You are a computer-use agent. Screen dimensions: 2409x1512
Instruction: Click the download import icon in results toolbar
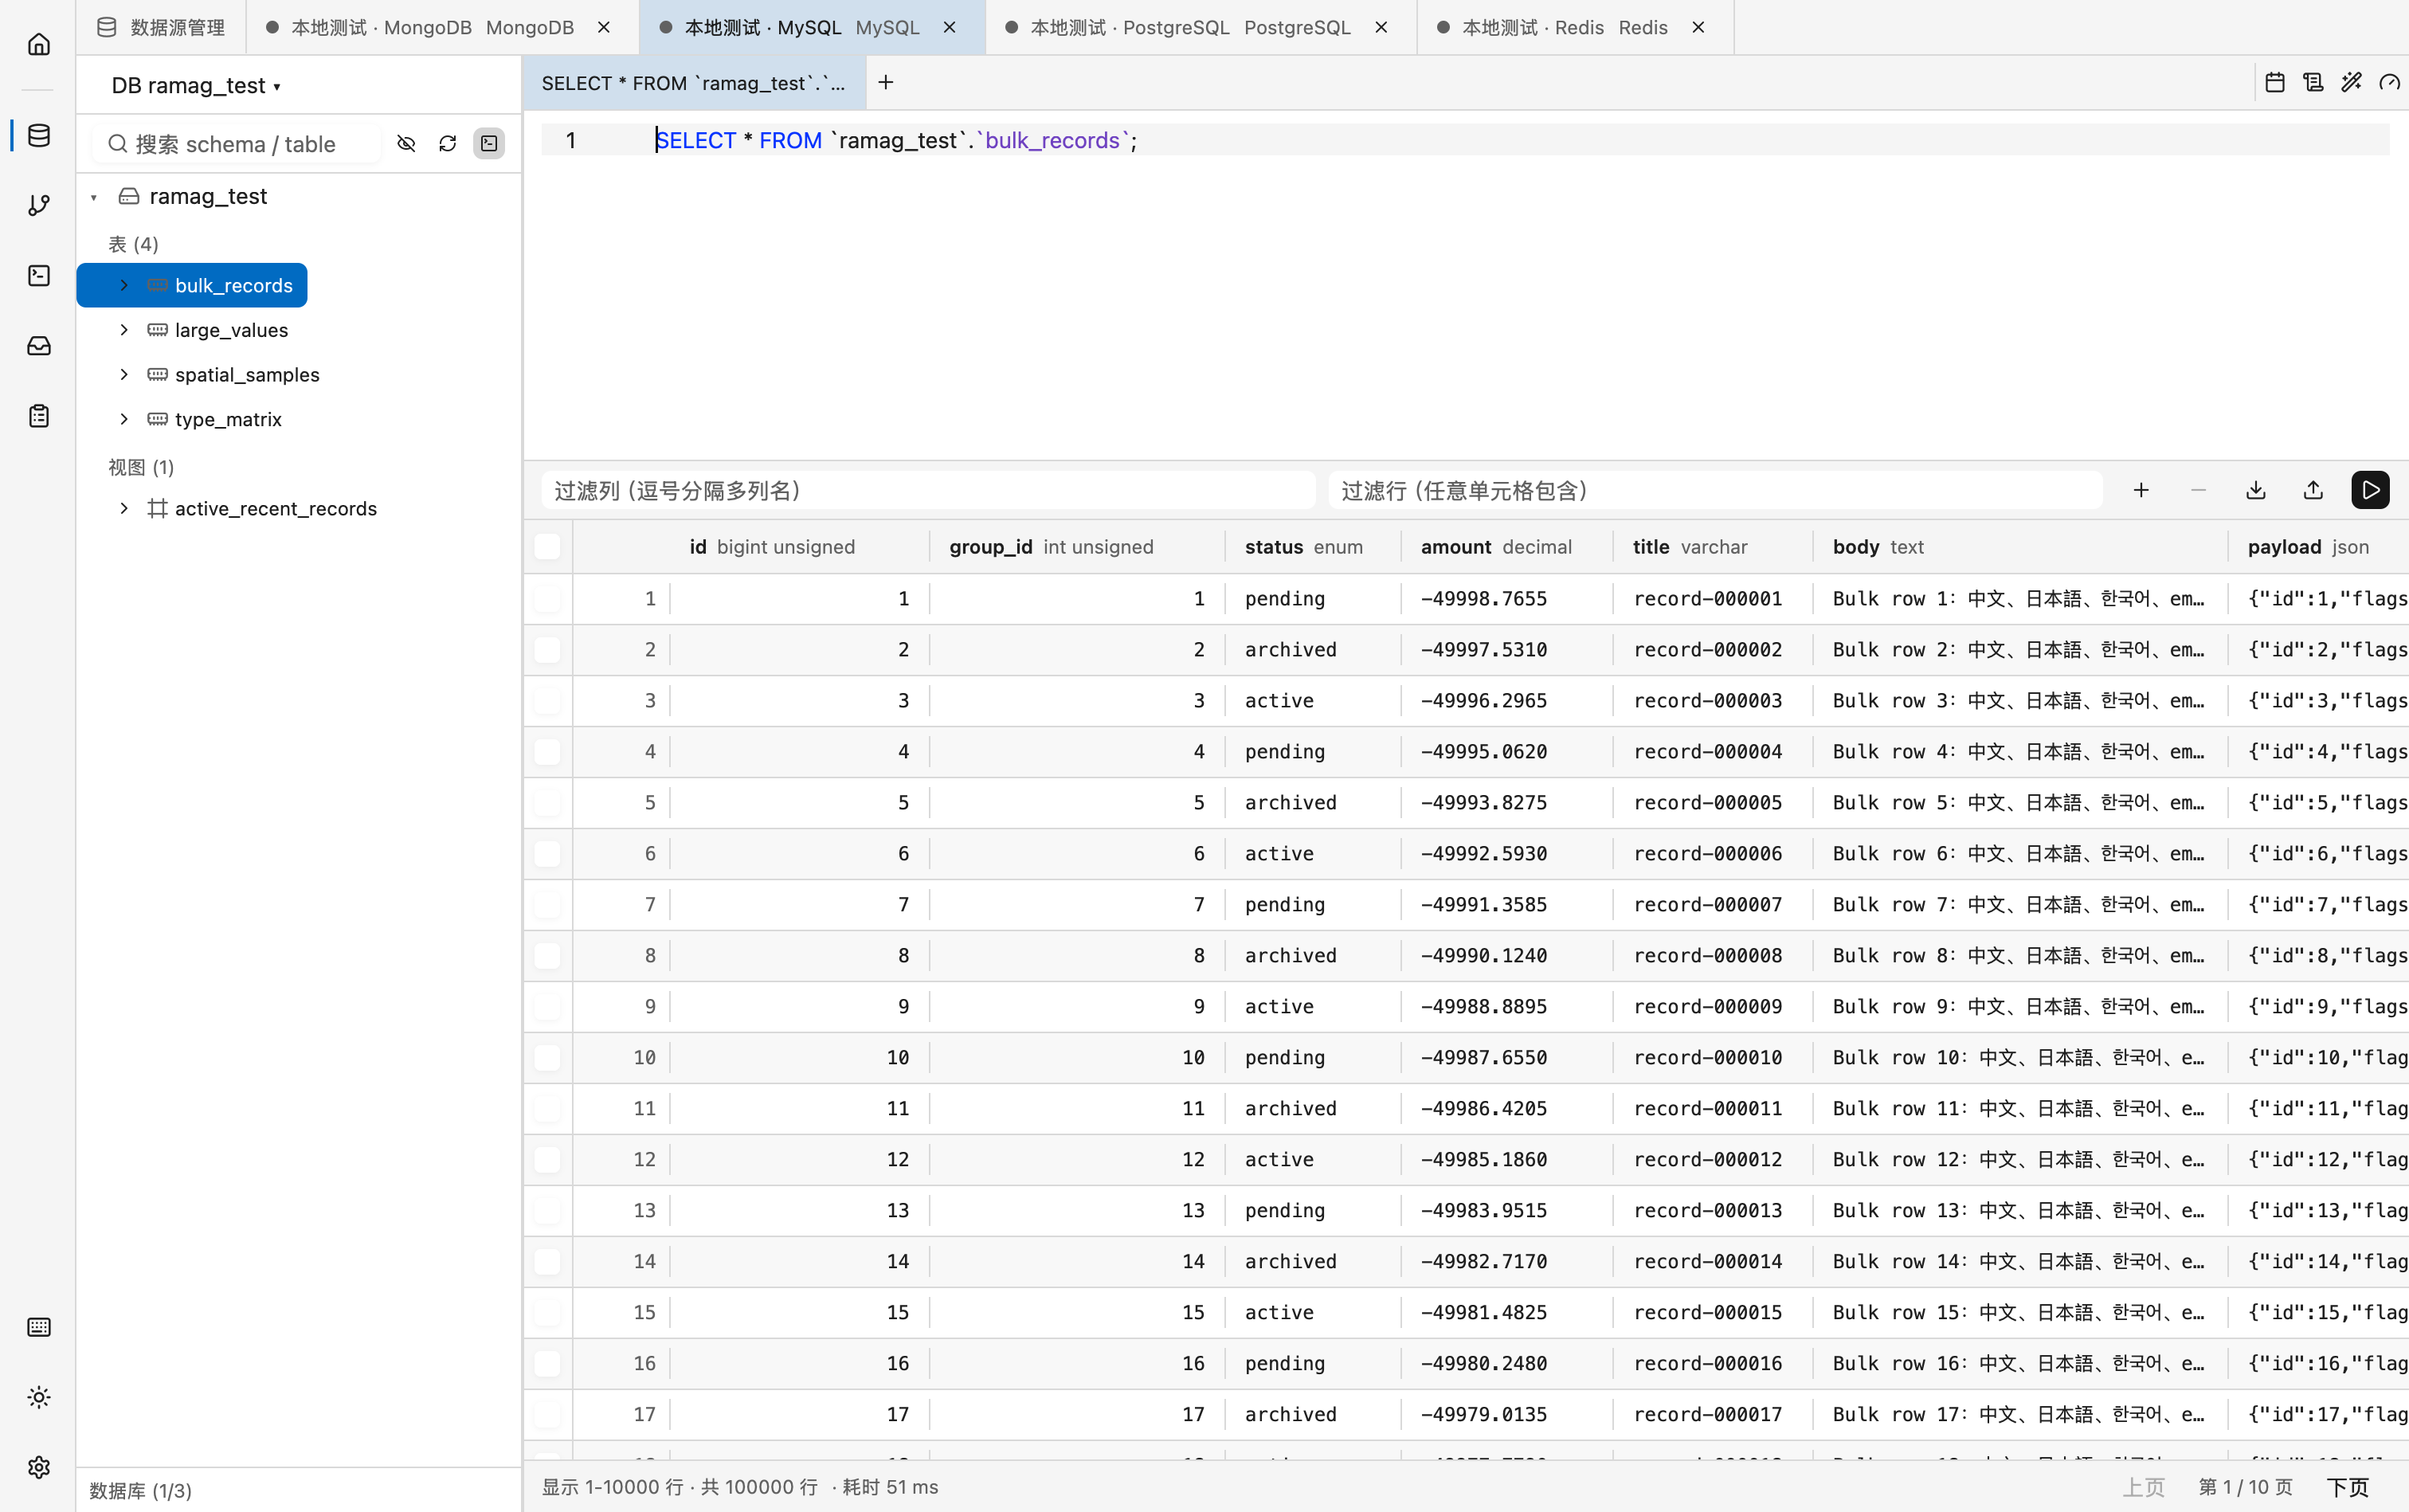pyautogui.click(x=2256, y=490)
